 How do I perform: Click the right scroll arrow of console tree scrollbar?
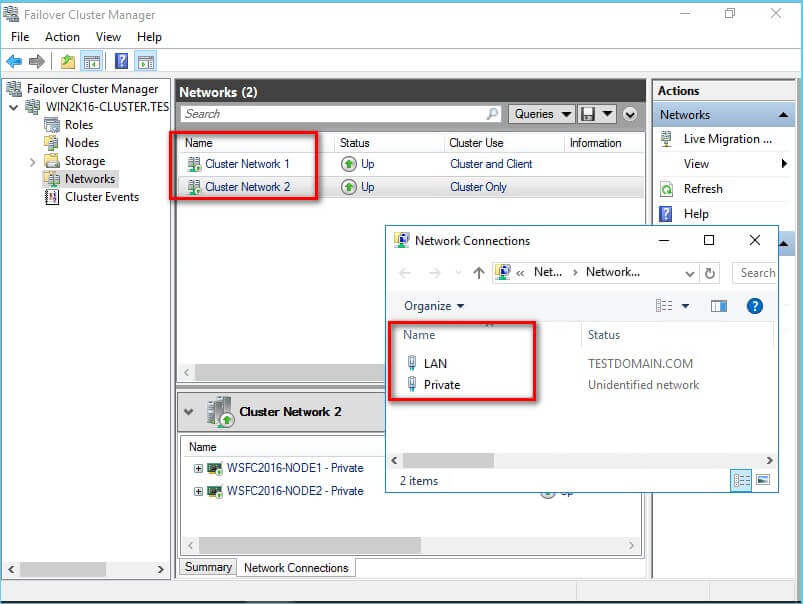click(x=160, y=569)
